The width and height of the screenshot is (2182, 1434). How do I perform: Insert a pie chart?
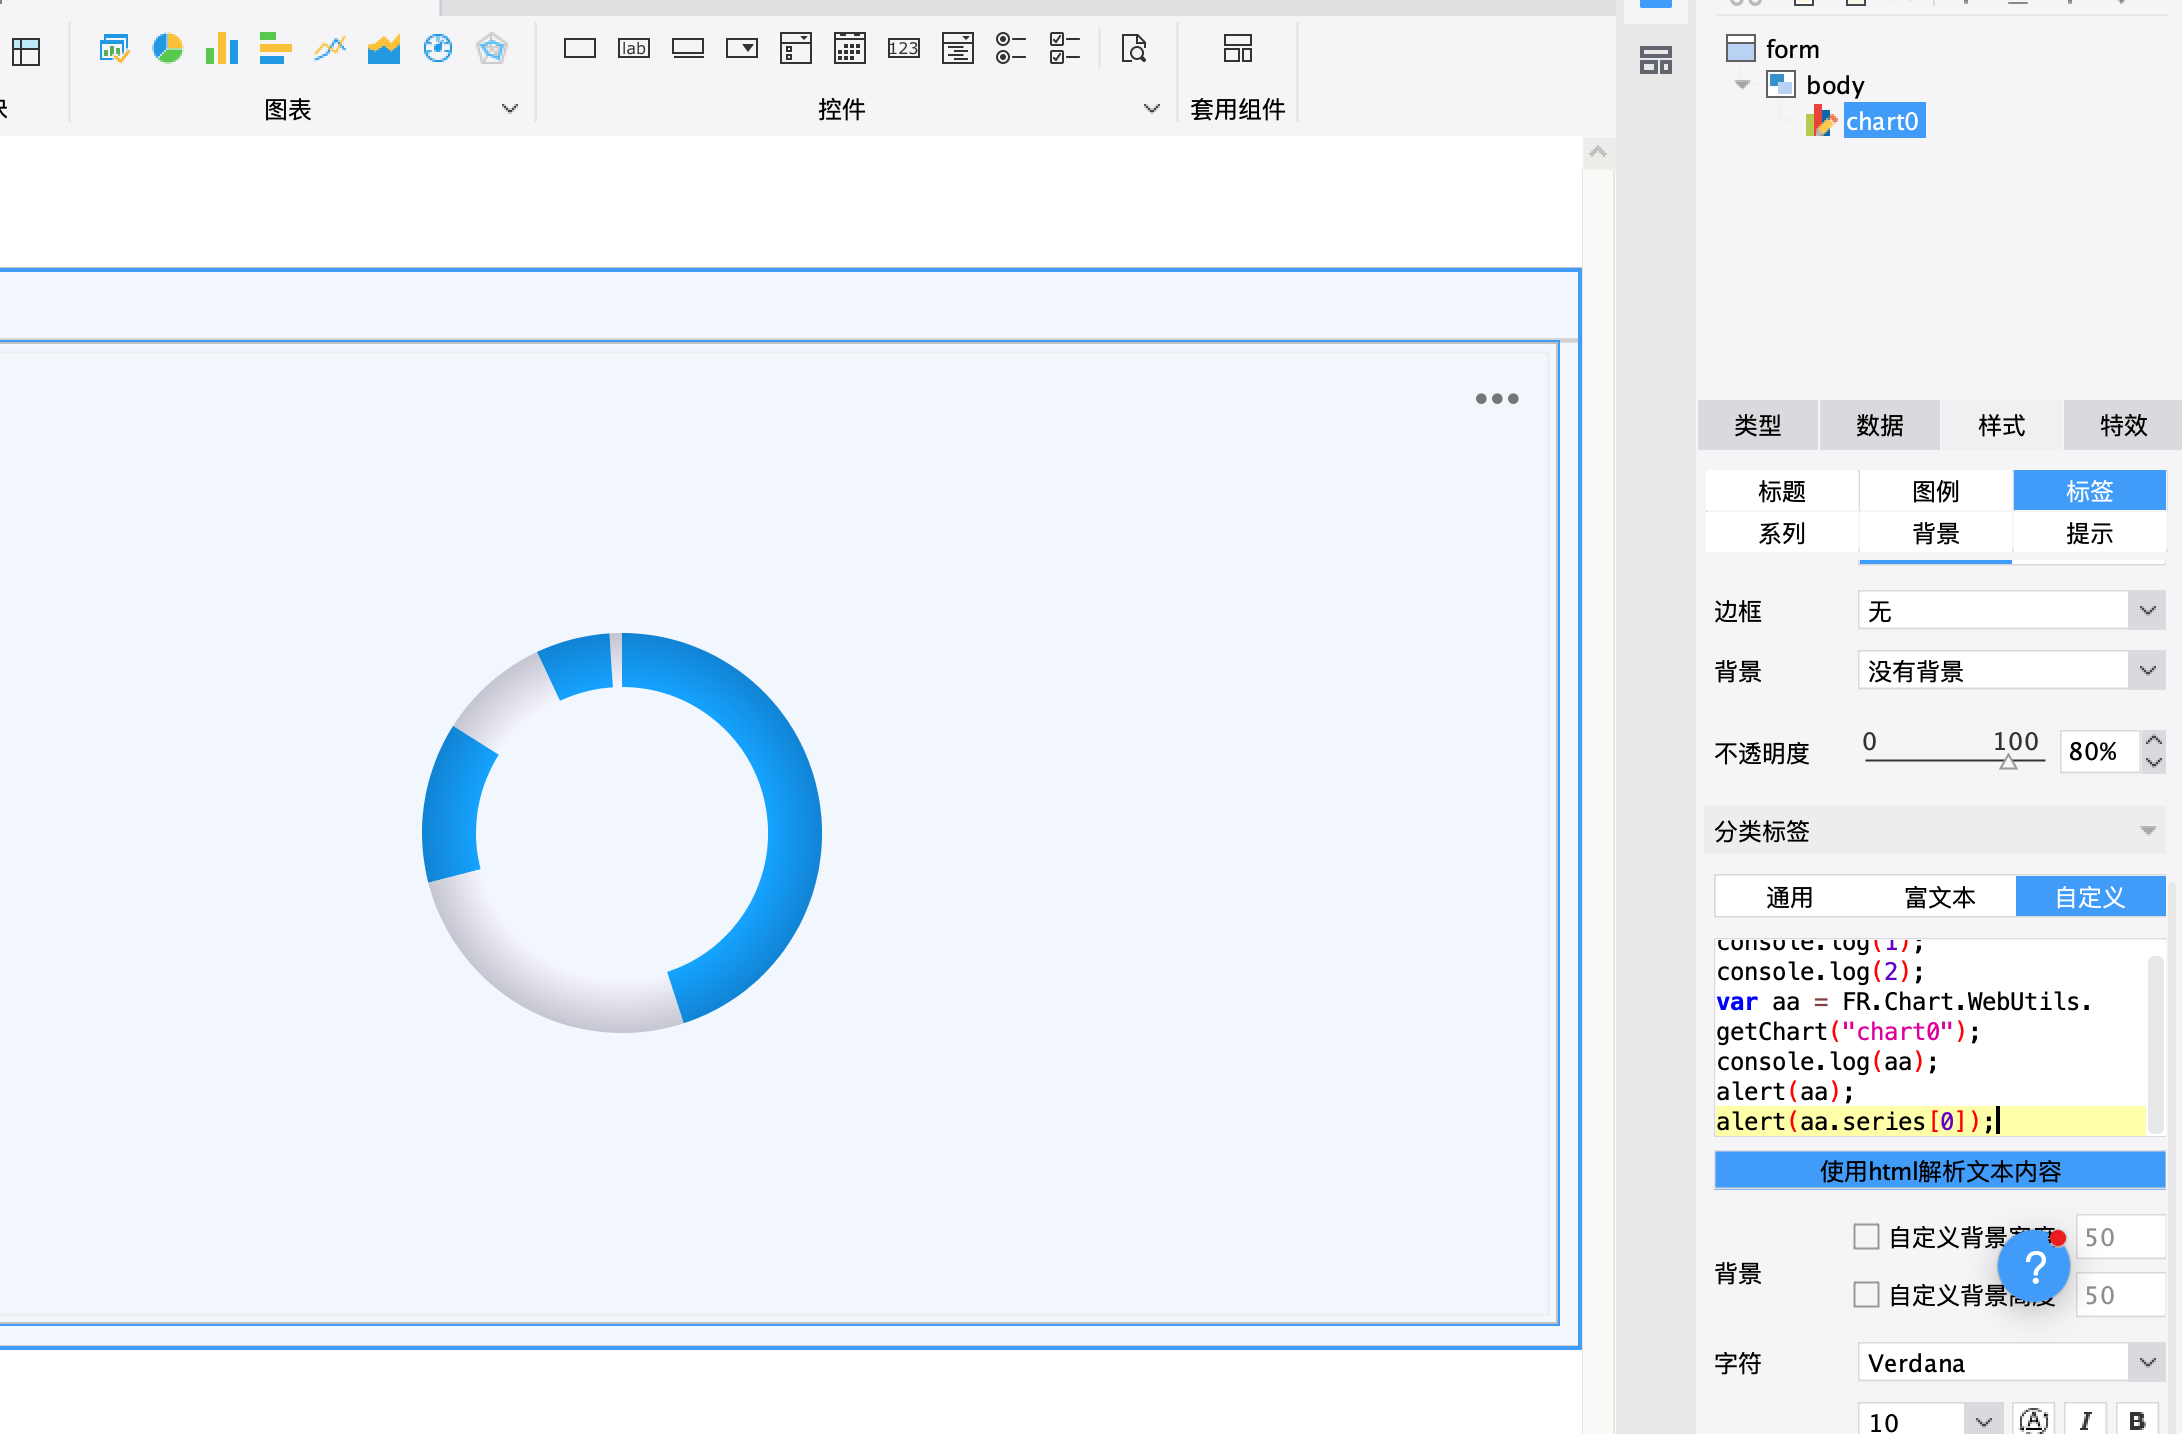[x=168, y=48]
